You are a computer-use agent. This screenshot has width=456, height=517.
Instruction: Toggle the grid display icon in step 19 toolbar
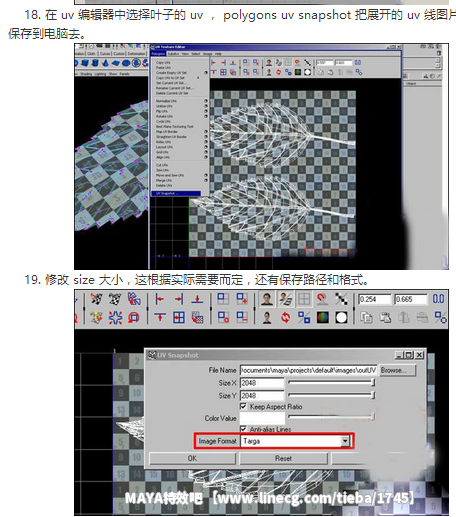point(304,299)
